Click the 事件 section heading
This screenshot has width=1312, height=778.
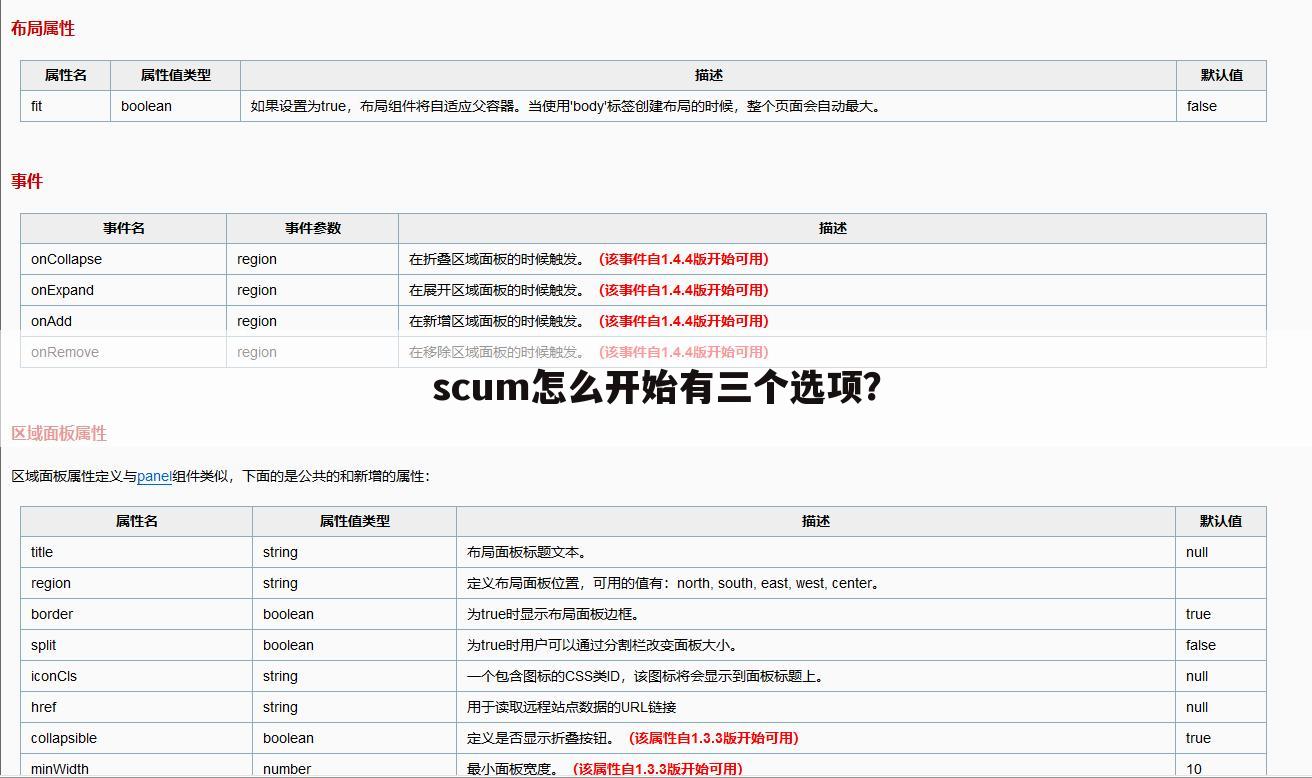pos(27,181)
